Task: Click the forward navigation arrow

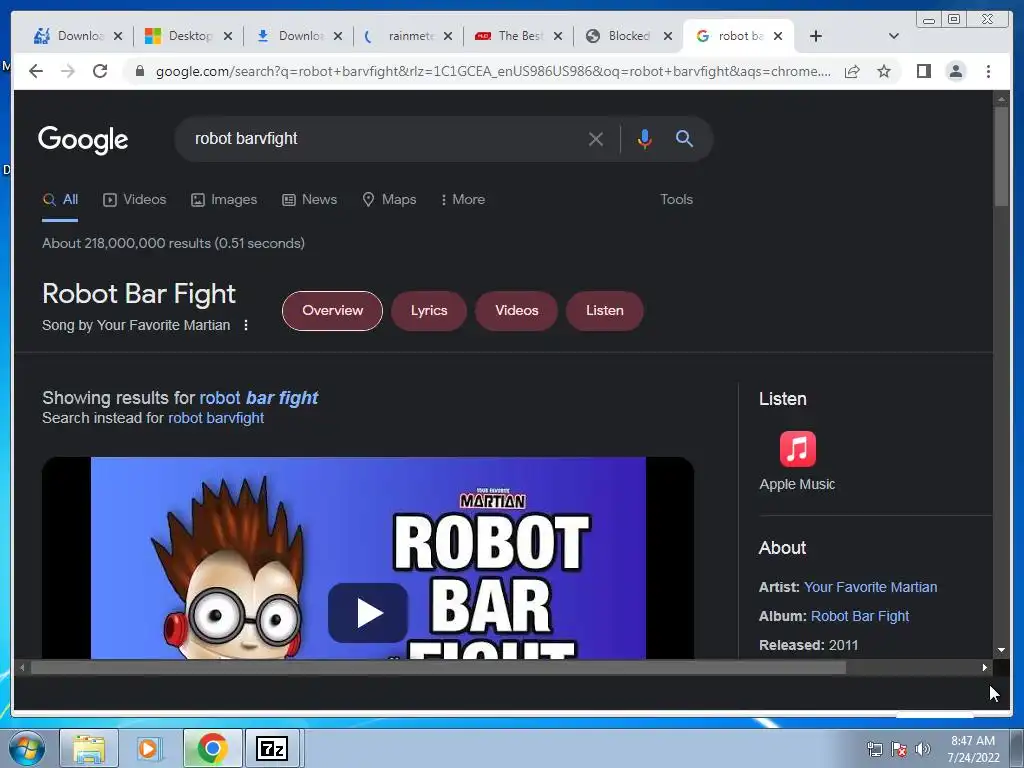Action: pos(68,71)
